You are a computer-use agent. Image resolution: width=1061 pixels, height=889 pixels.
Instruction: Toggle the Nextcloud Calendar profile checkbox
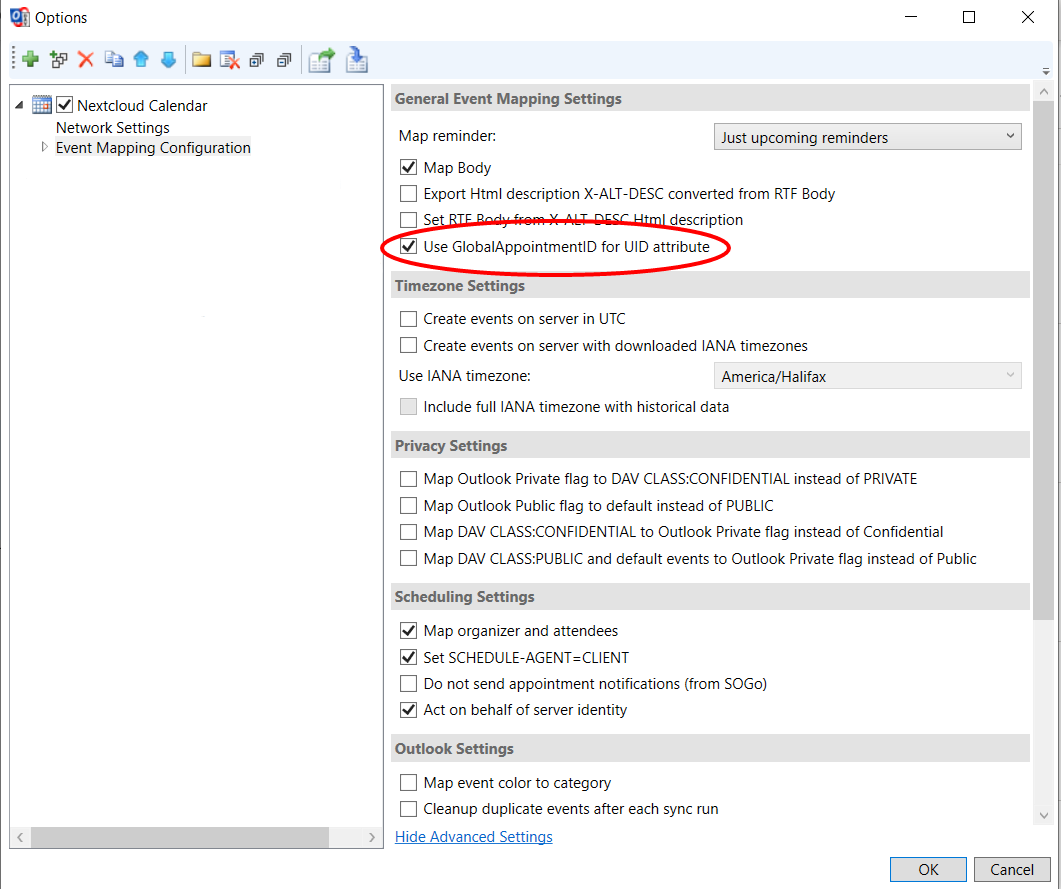64,105
